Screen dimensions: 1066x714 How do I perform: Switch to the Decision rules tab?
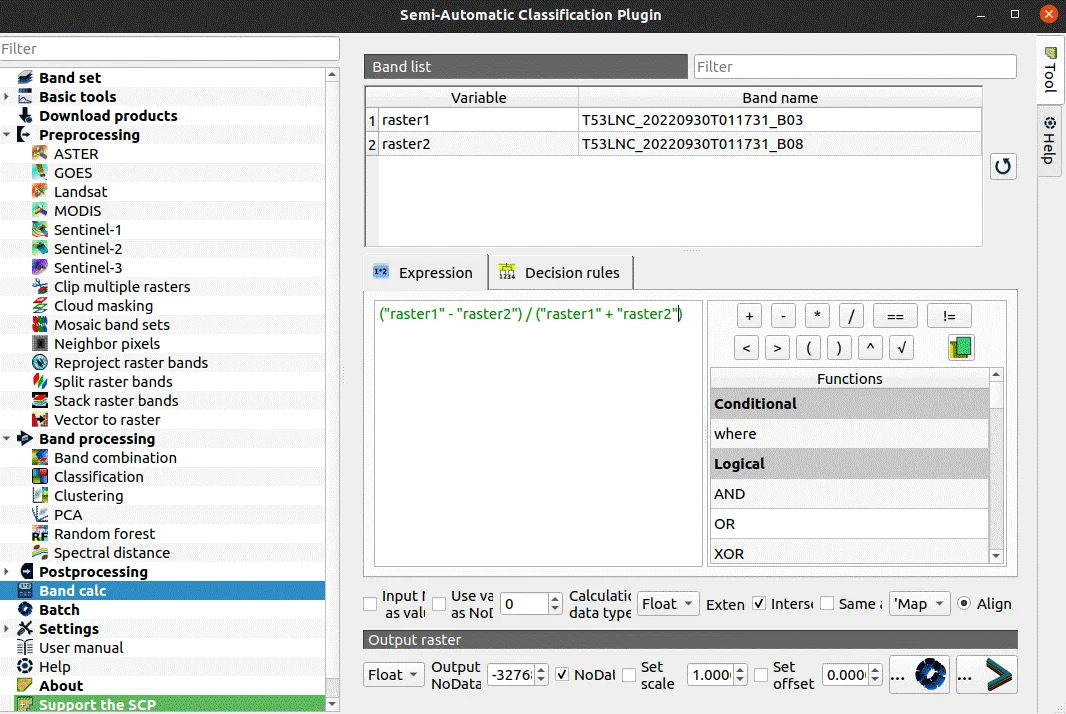pyautogui.click(x=560, y=273)
